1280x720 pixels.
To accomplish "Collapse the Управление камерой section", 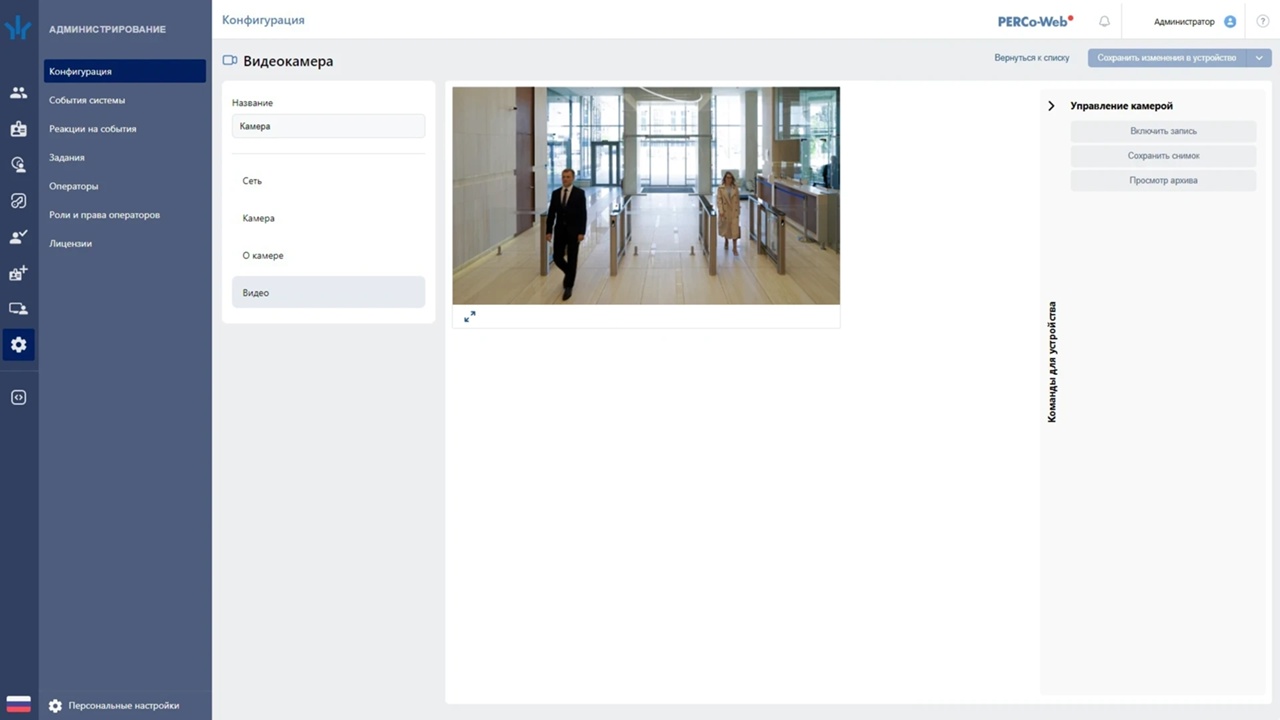I will point(1051,106).
